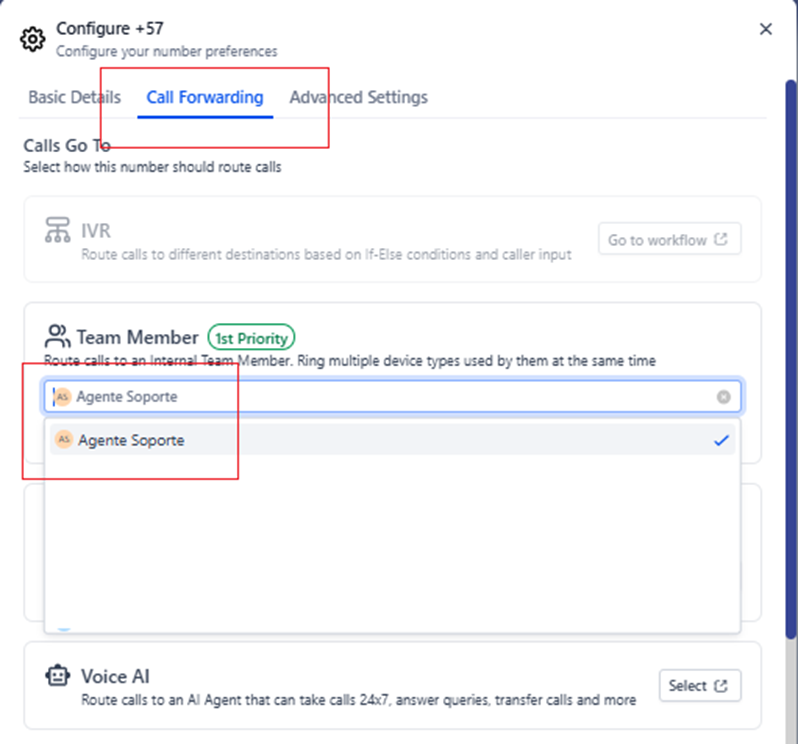Click the Team Member people icon
The width and height of the screenshot is (798, 744).
(x=57, y=336)
